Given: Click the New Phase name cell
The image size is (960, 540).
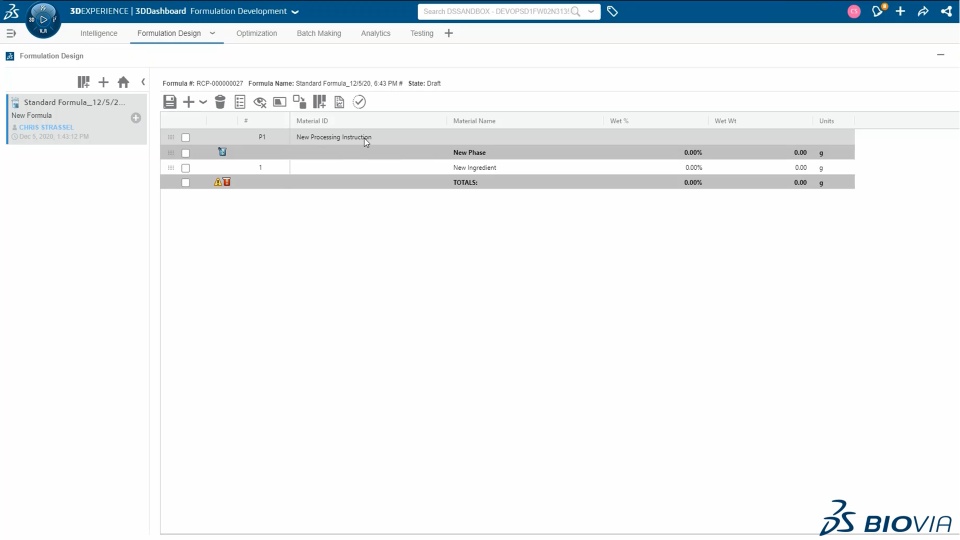Looking at the screenshot, I should [x=470, y=152].
